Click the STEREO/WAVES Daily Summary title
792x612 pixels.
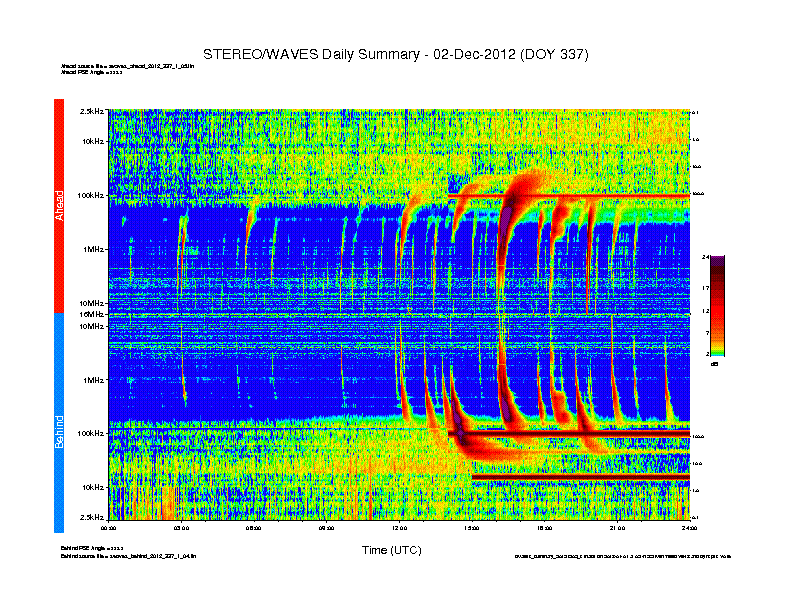pyautogui.click(x=395, y=53)
